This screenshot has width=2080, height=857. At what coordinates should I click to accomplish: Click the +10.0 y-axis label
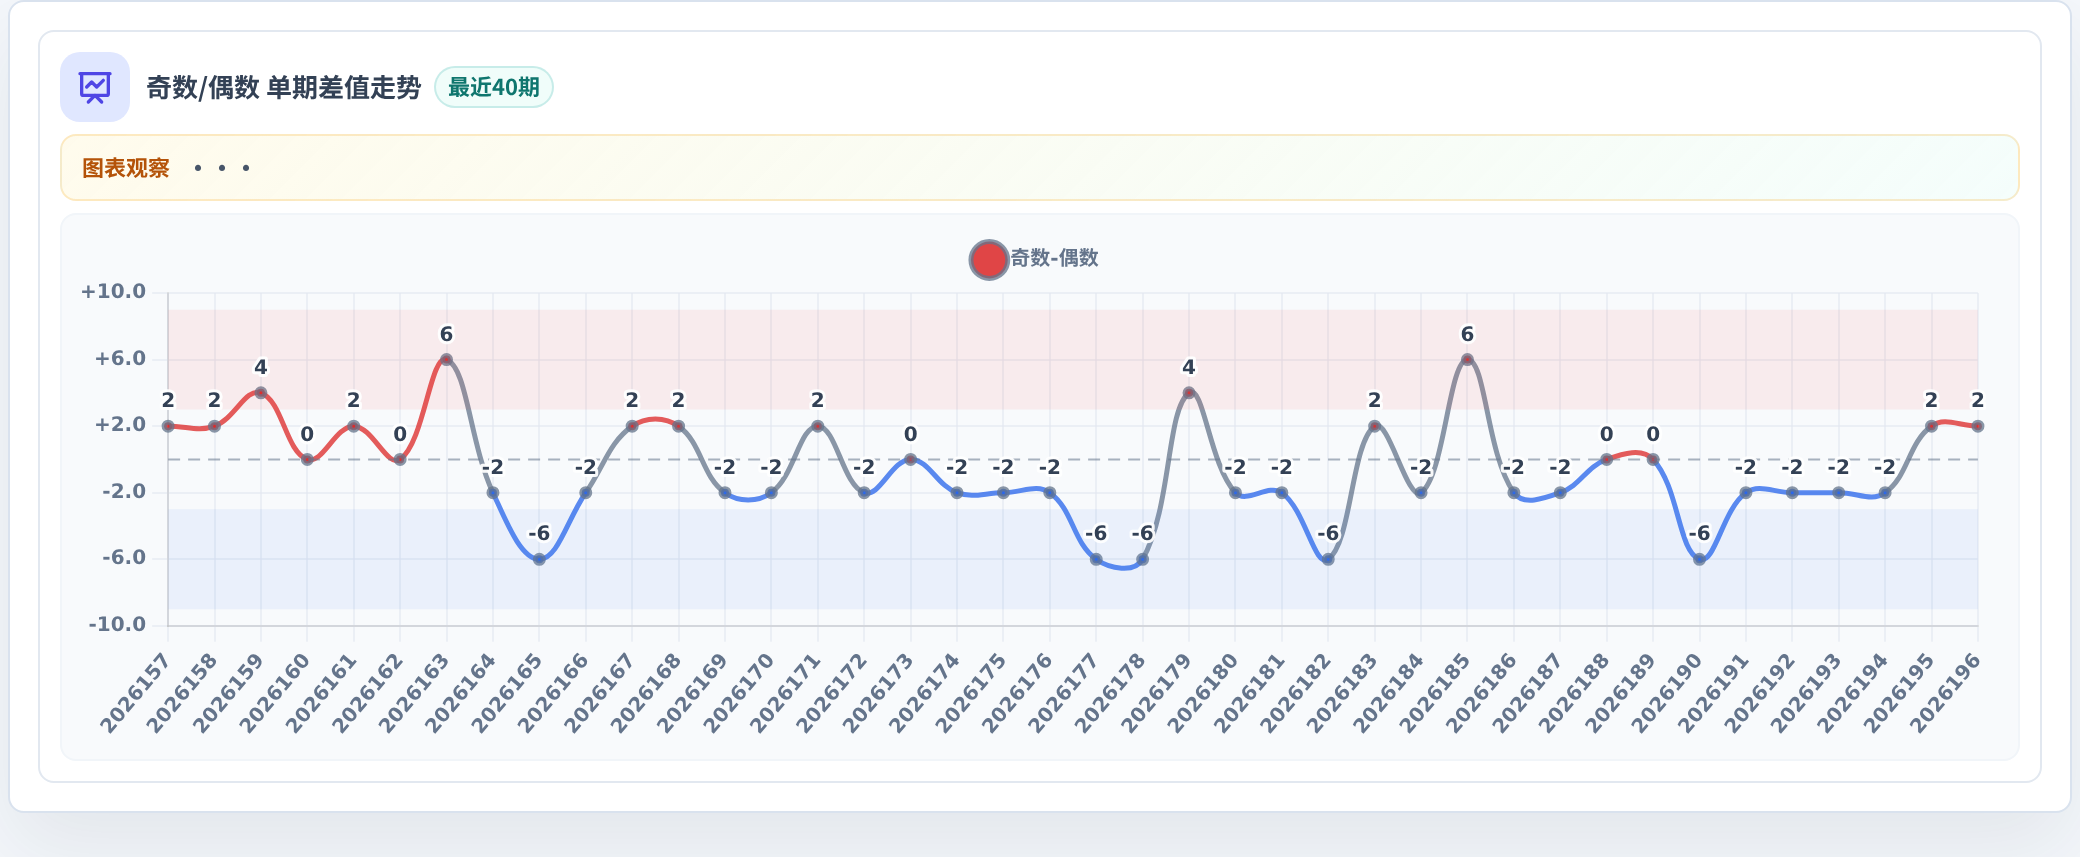click(113, 292)
